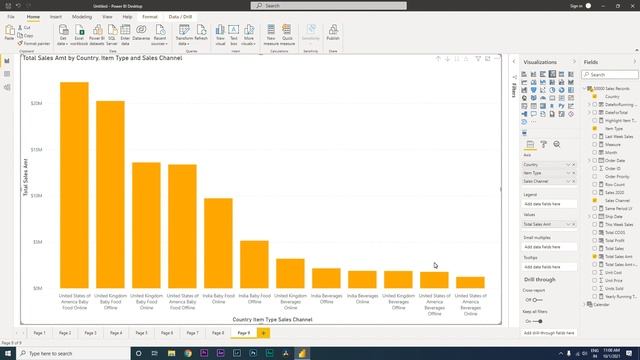
Task: Switch to the Modeling ribbon tab
Action: 82,17
